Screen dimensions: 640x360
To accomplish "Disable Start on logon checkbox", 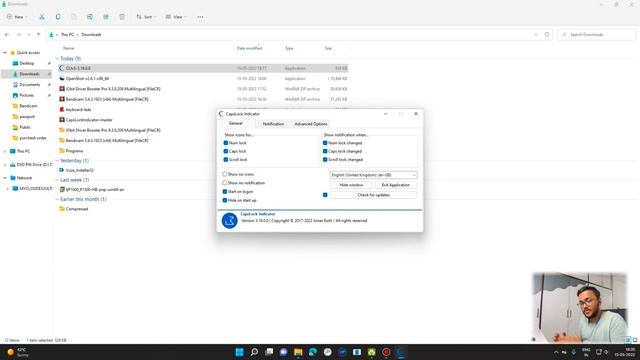I will (x=225, y=191).
